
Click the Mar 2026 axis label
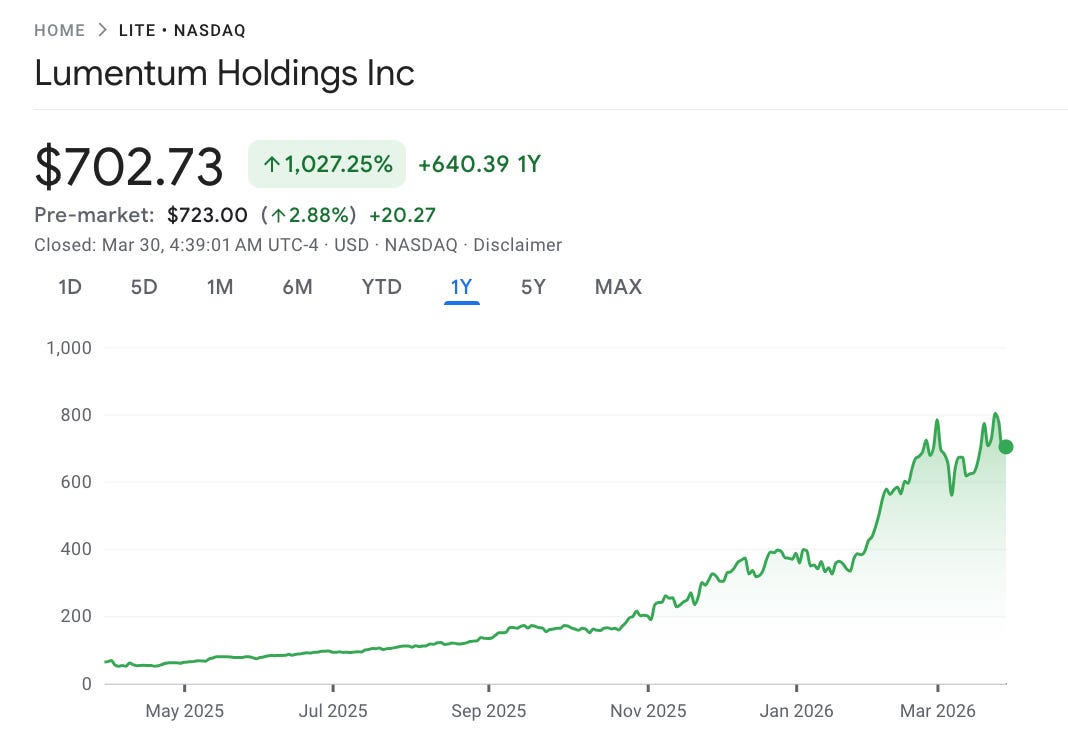[937, 711]
